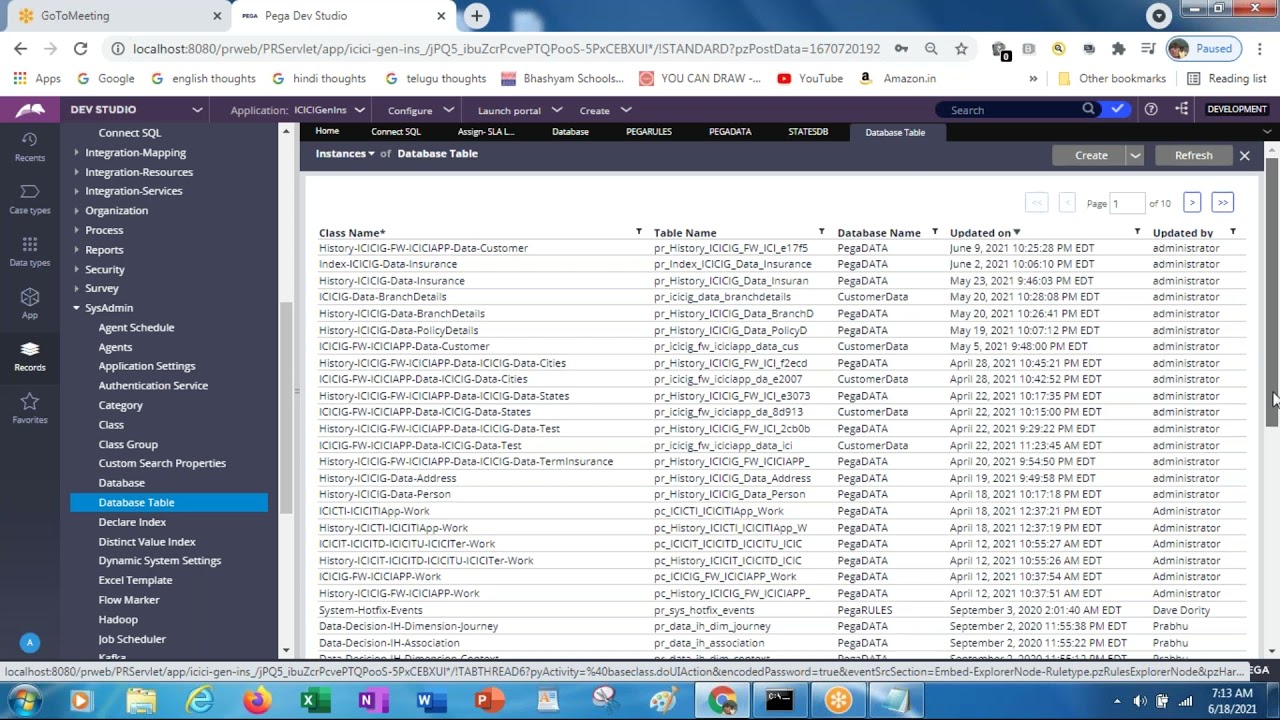Viewport: 1280px width, 720px height.
Task: Click the Pega logo icon
Action: 30,110
